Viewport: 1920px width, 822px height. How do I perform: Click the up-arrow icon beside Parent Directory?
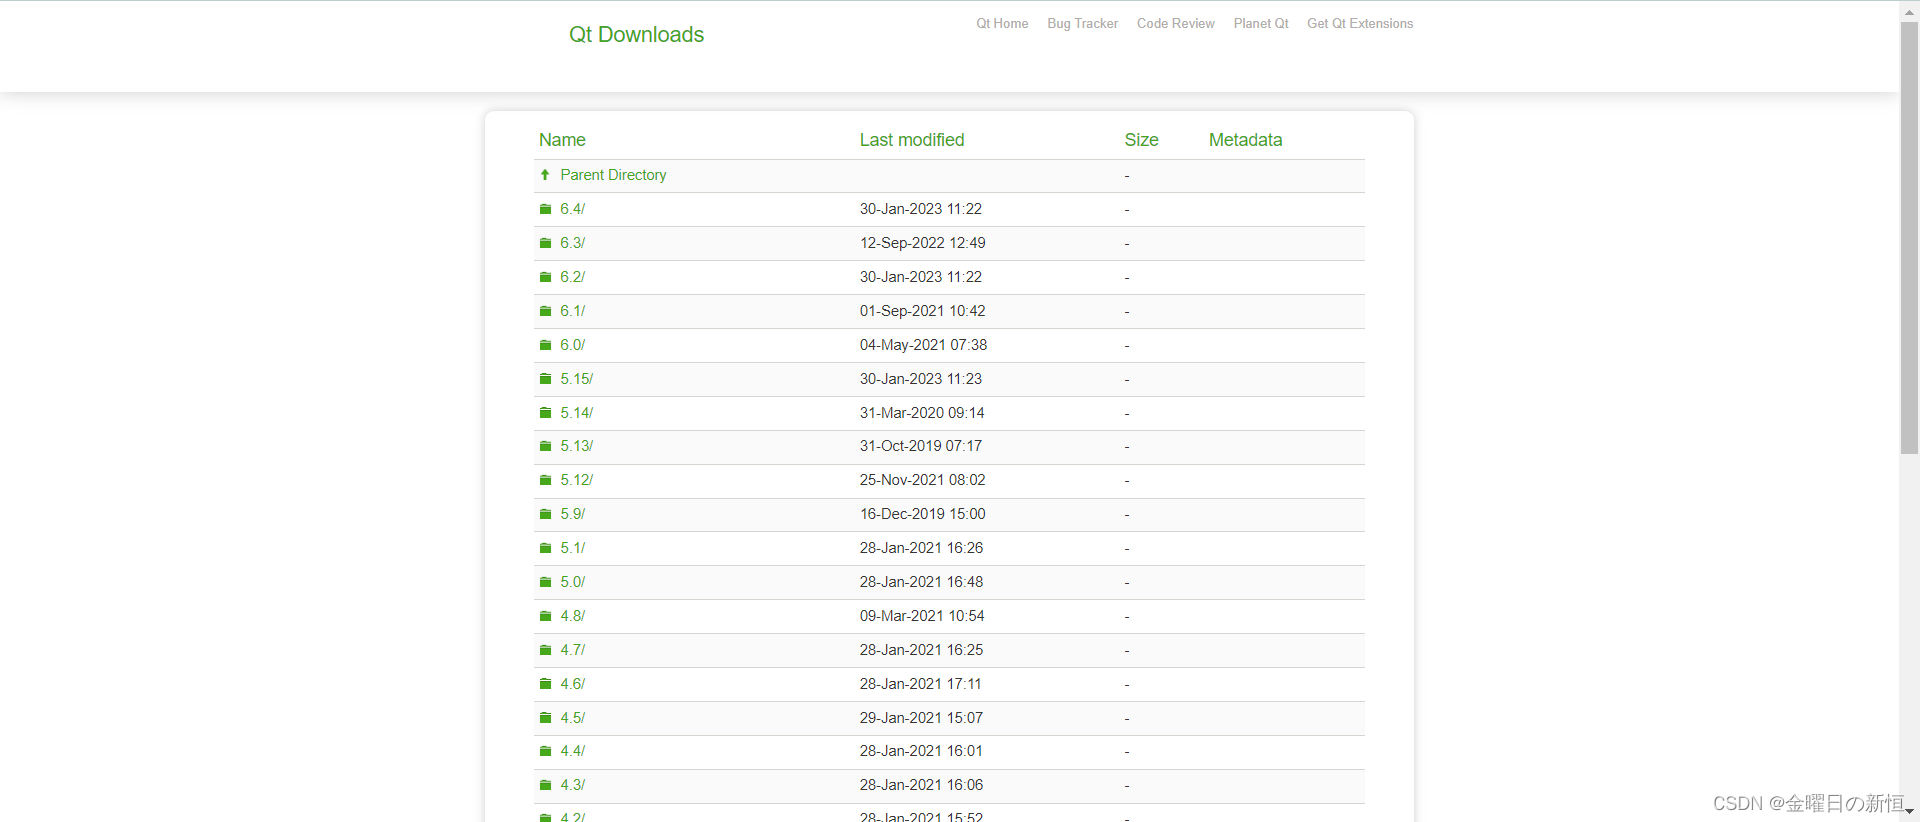545,175
